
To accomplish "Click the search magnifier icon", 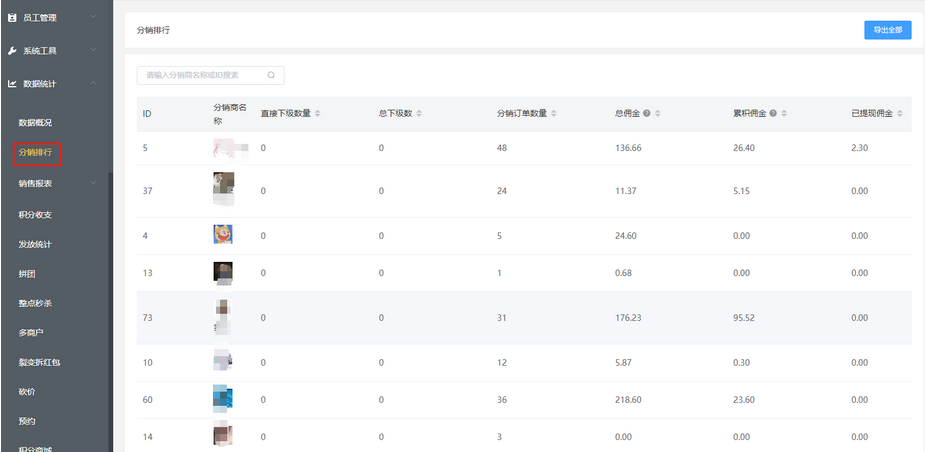I will 271,75.
